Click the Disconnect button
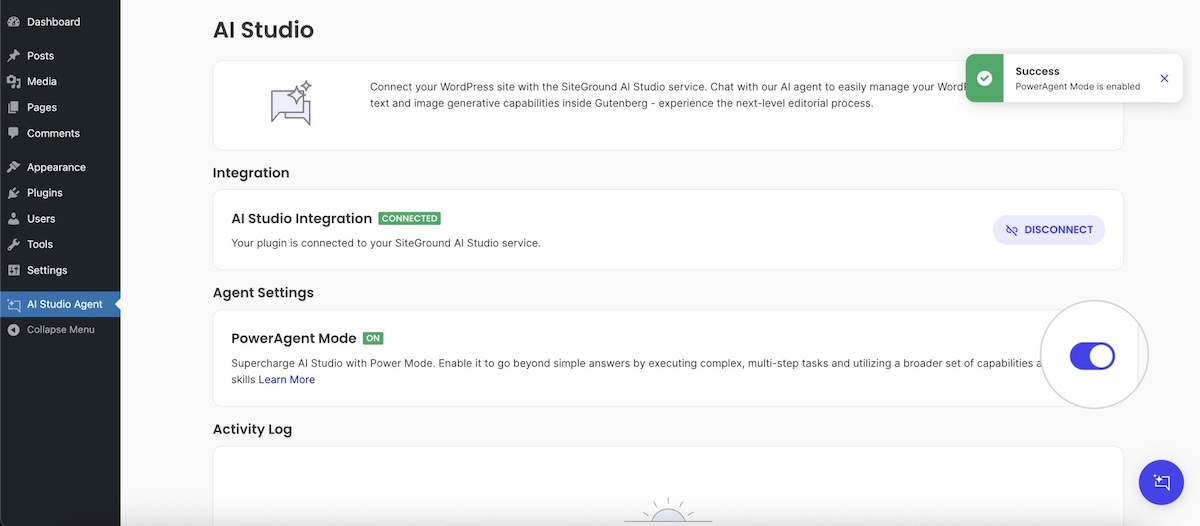The width and height of the screenshot is (1200, 526). tap(1049, 230)
